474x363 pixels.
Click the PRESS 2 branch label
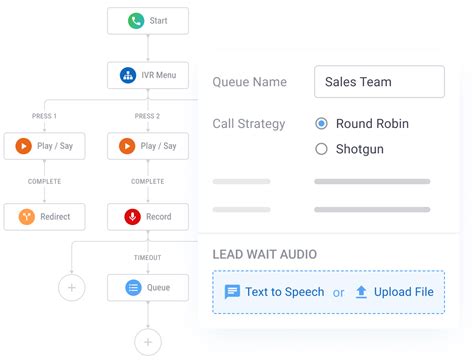coord(147,116)
